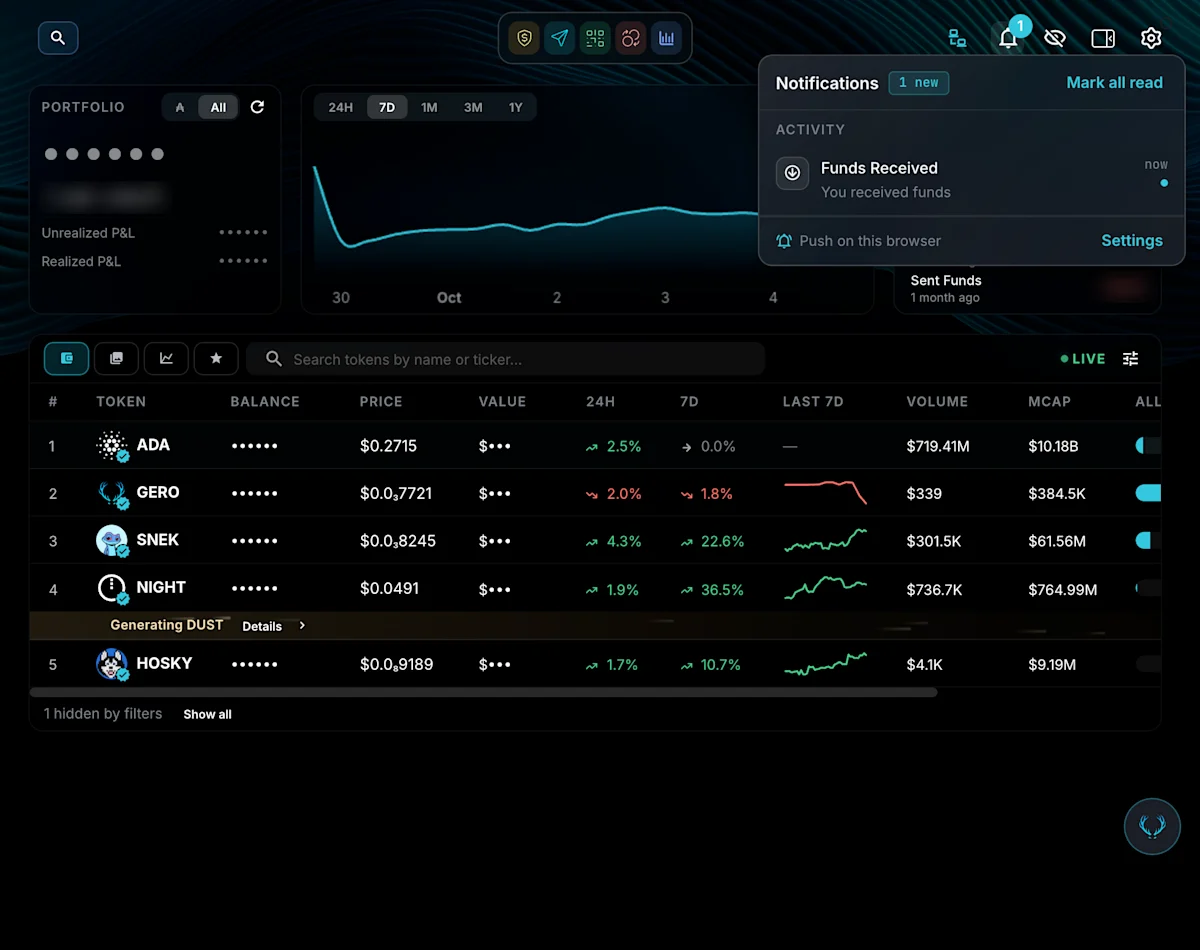
Task: Select the 24H chart range
Action: [x=341, y=107]
